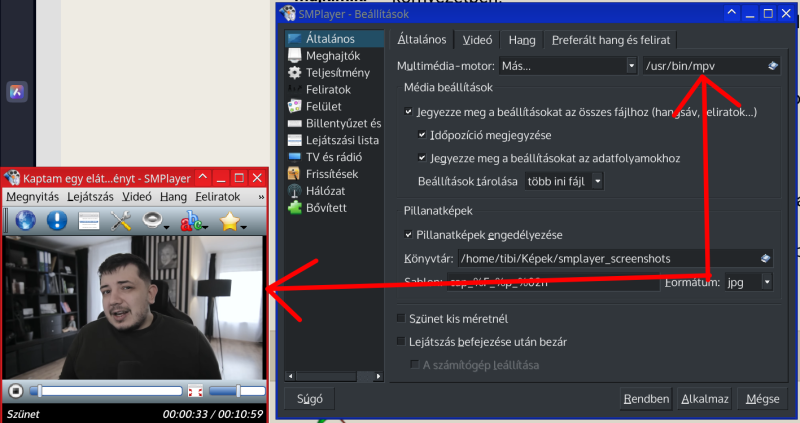This screenshot has height=423, width=800.
Task: Open the Bővített puzzle category
Action: (334, 207)
